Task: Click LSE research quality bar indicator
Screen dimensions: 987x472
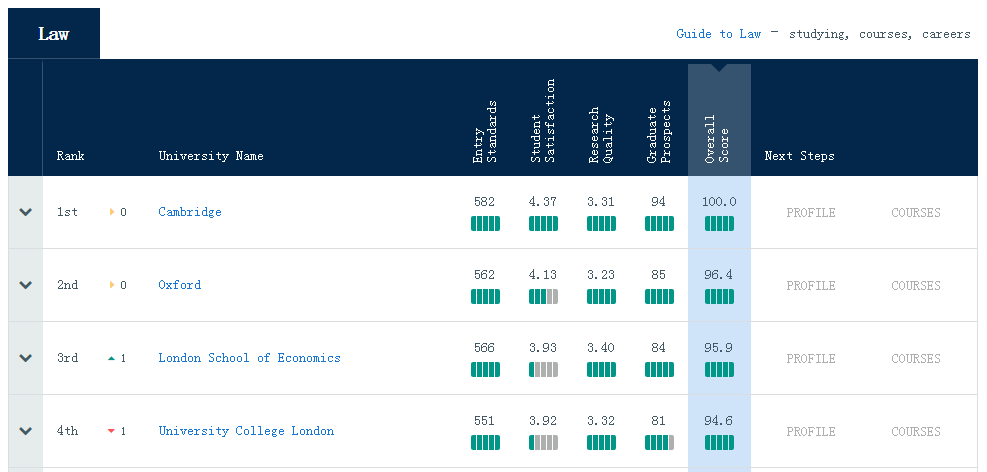Action: (602, 369)
